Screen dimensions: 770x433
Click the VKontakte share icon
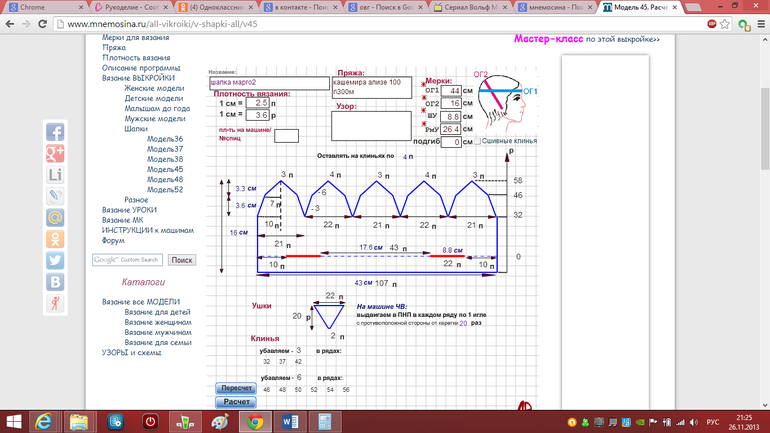[55, 281]
